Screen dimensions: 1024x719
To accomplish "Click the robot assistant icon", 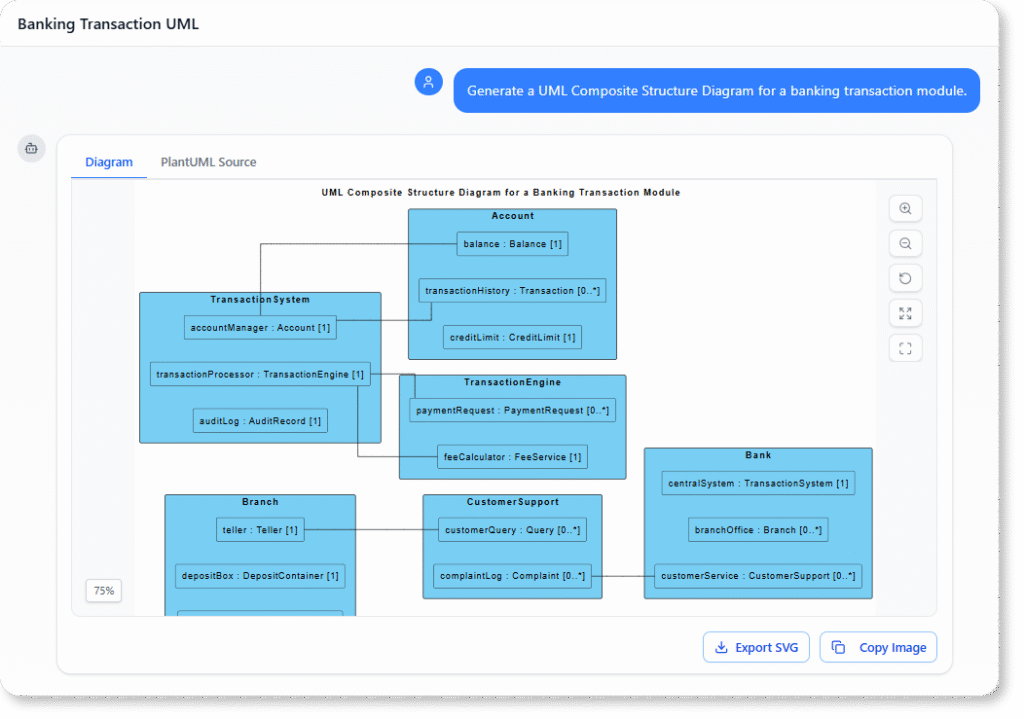I will (31, 147).
